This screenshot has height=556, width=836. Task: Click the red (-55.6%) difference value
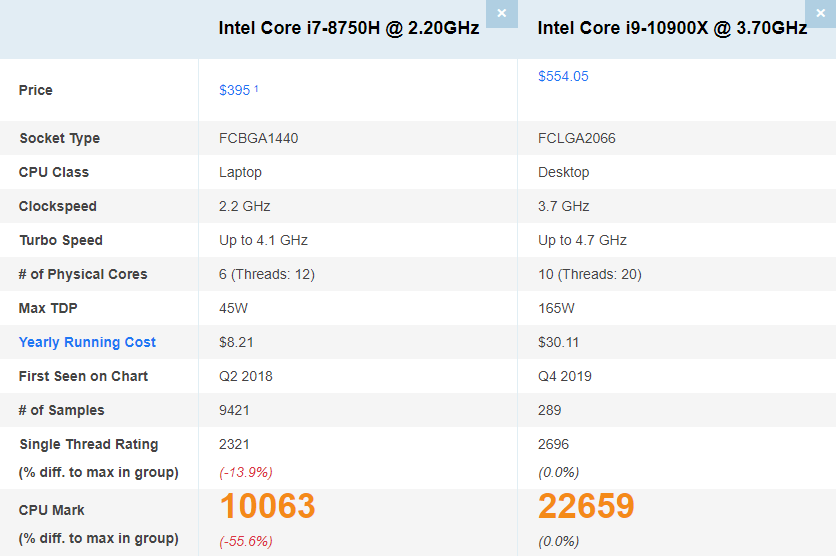pyautogui.click(x=245, y=541)
